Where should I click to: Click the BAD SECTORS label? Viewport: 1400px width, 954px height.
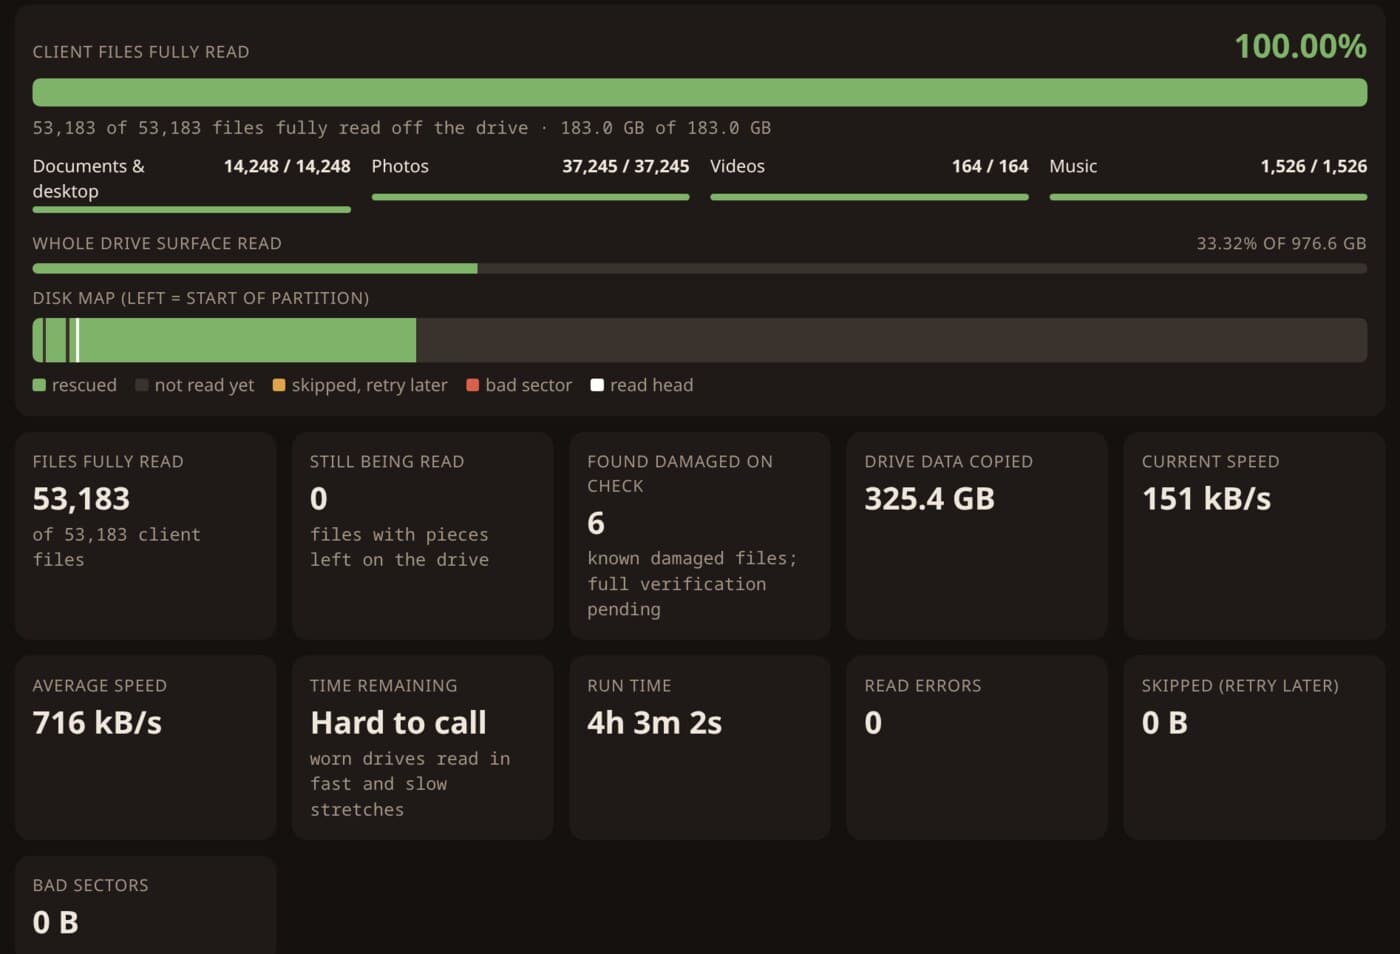pos(90,886)
